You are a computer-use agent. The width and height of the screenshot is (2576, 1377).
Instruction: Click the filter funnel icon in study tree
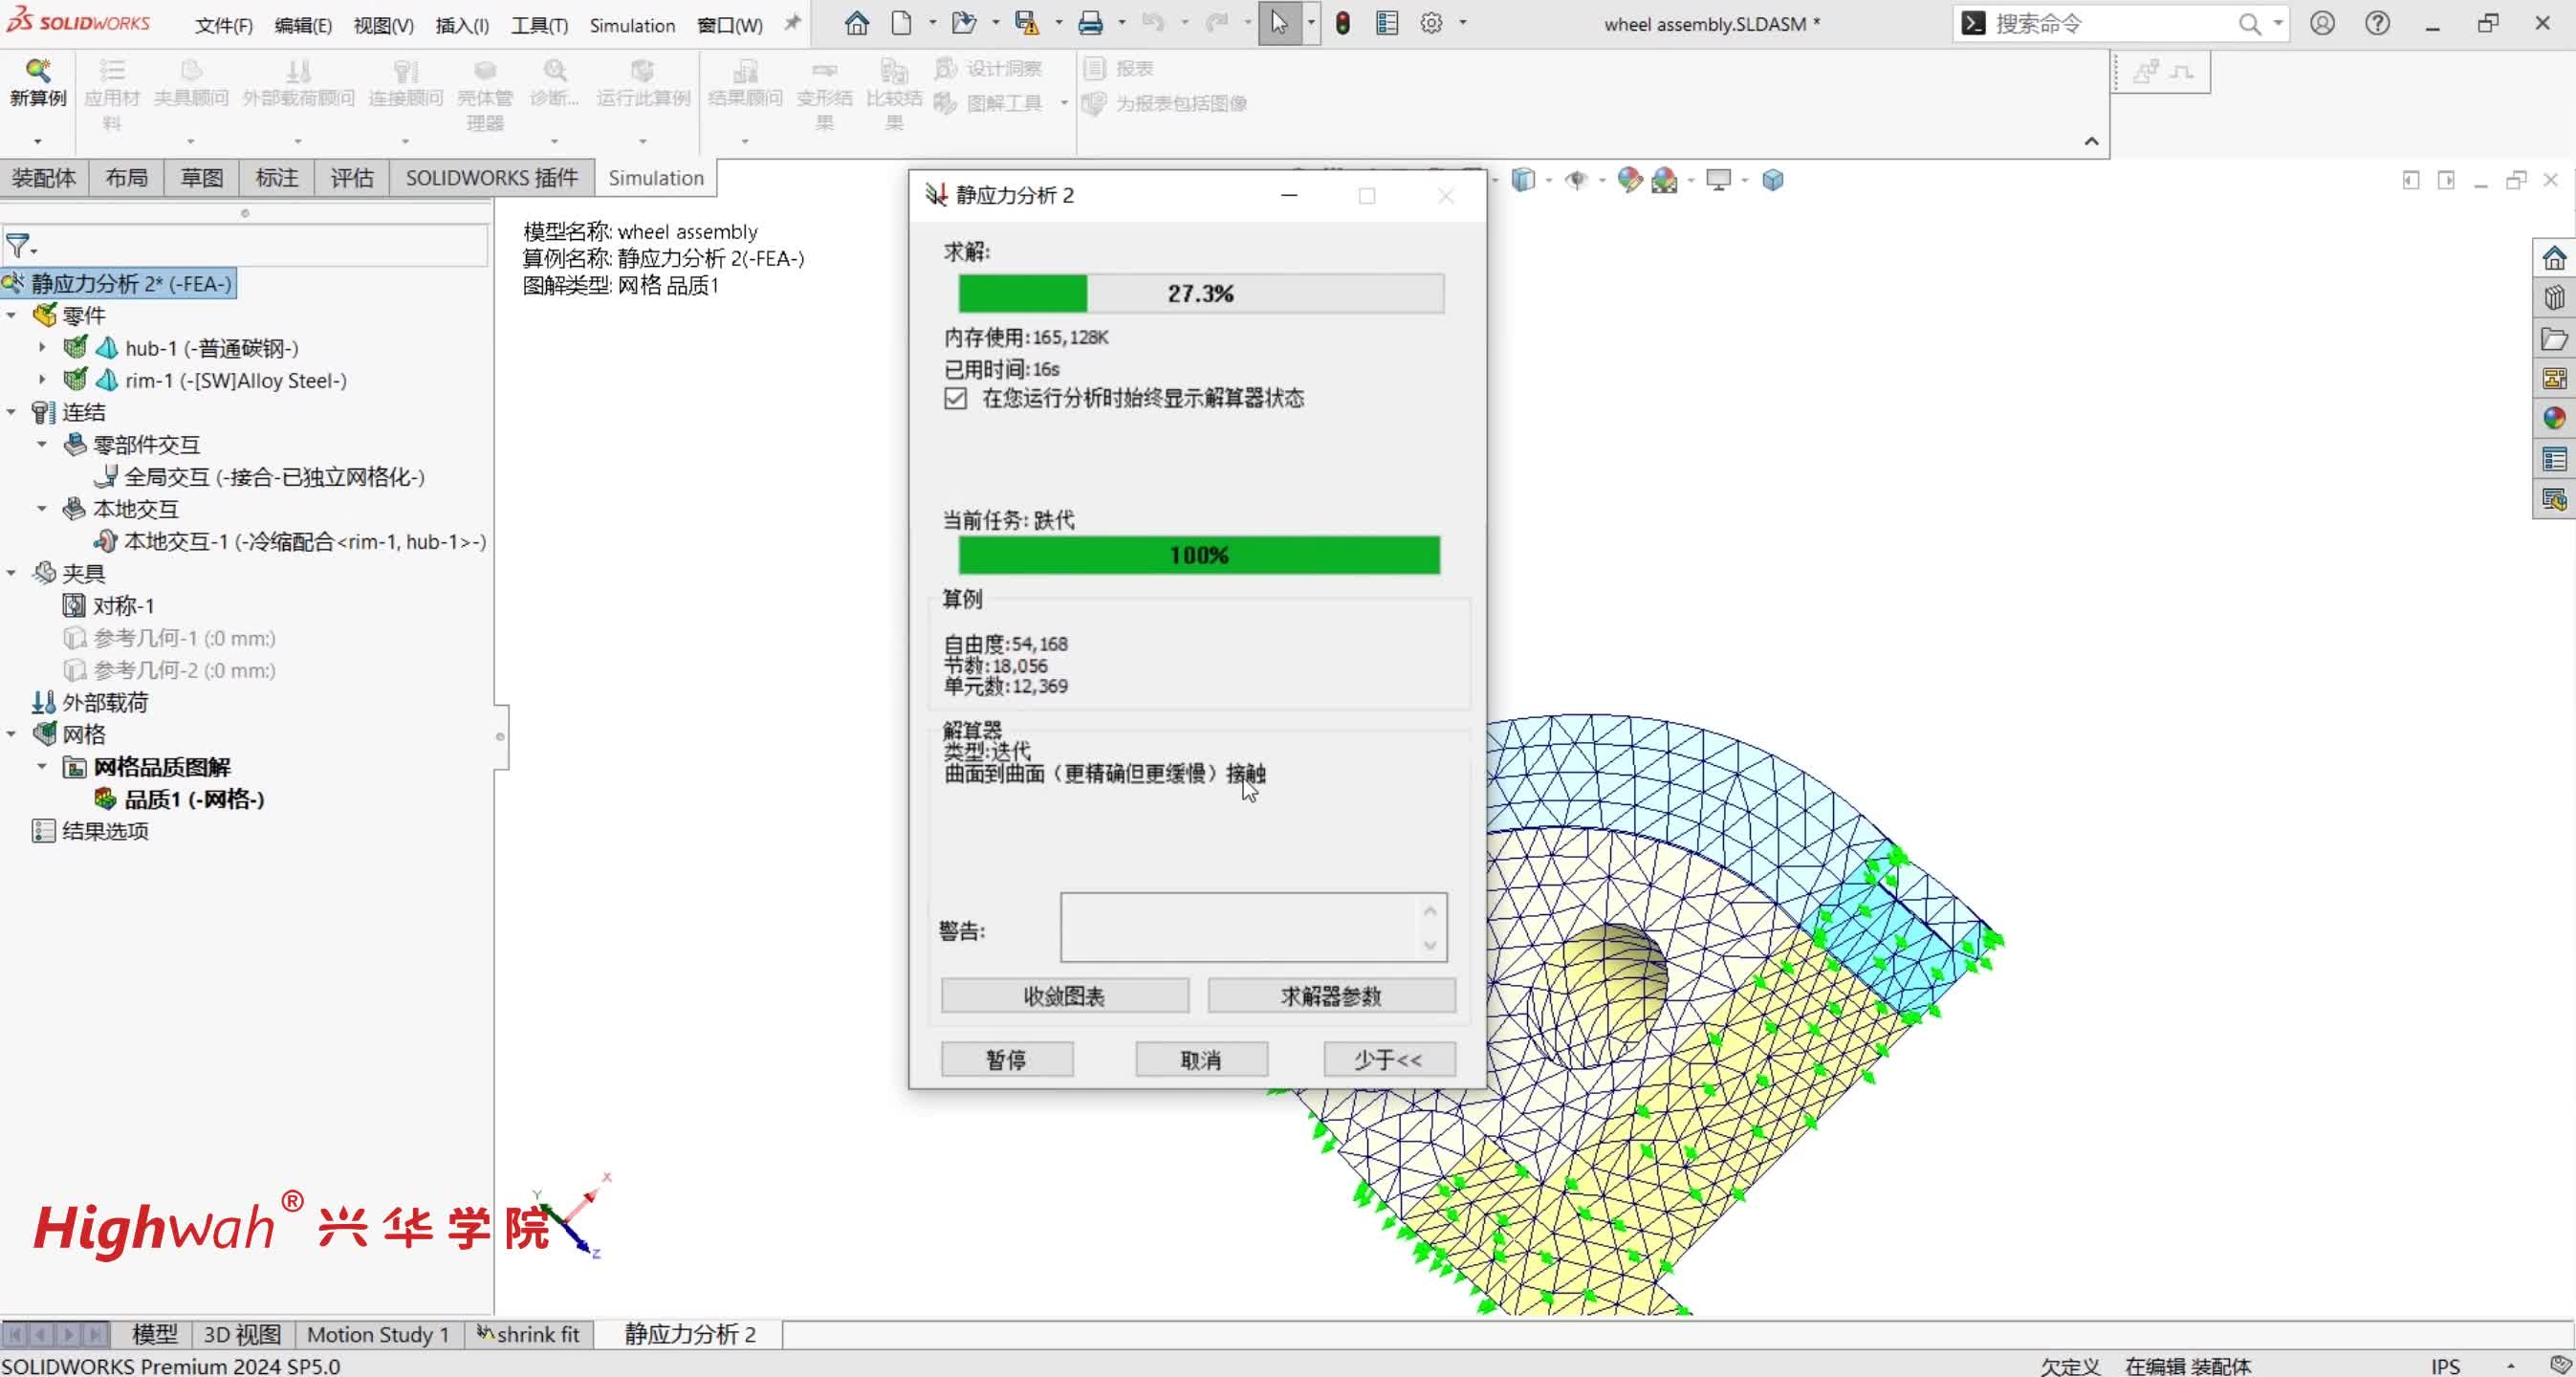coord(17,245)
